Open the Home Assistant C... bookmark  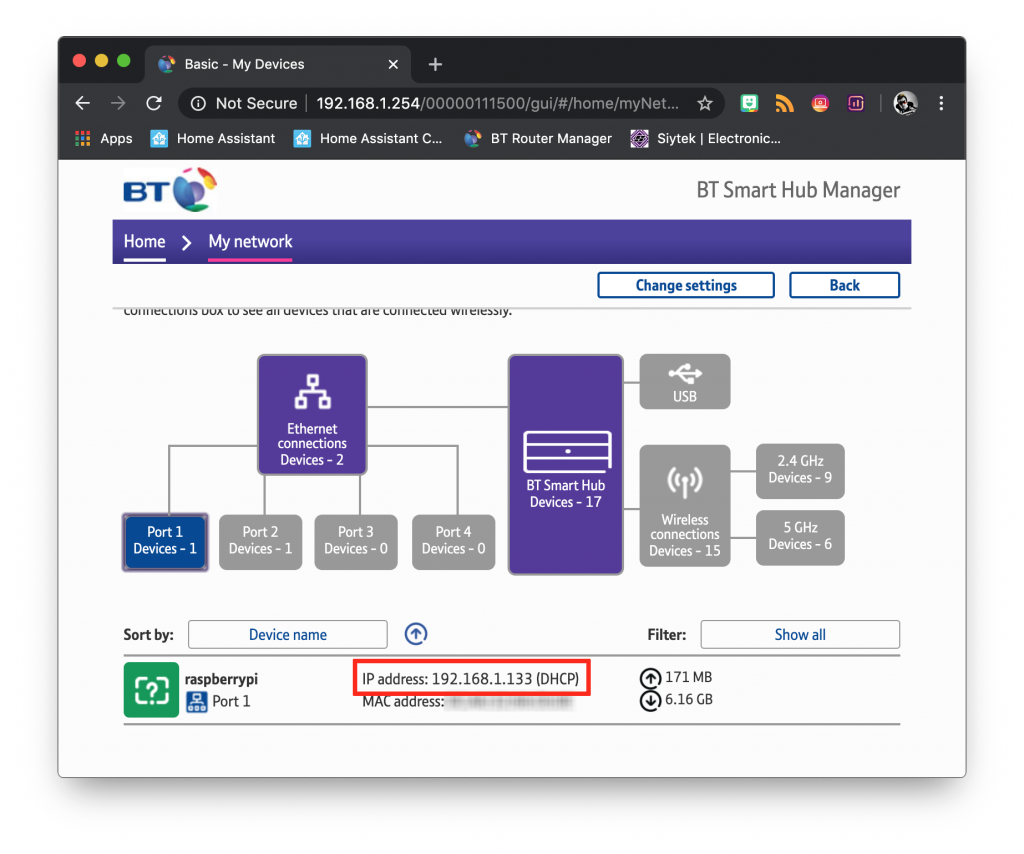[368, 138]
